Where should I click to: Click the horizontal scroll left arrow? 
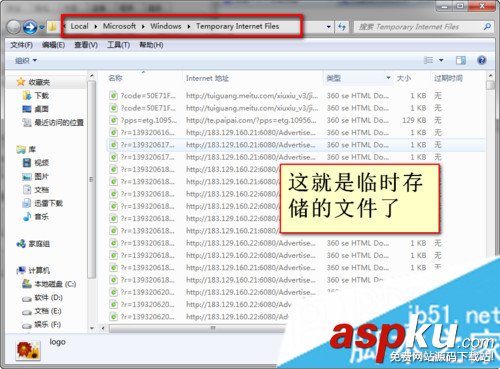(103, 328)
